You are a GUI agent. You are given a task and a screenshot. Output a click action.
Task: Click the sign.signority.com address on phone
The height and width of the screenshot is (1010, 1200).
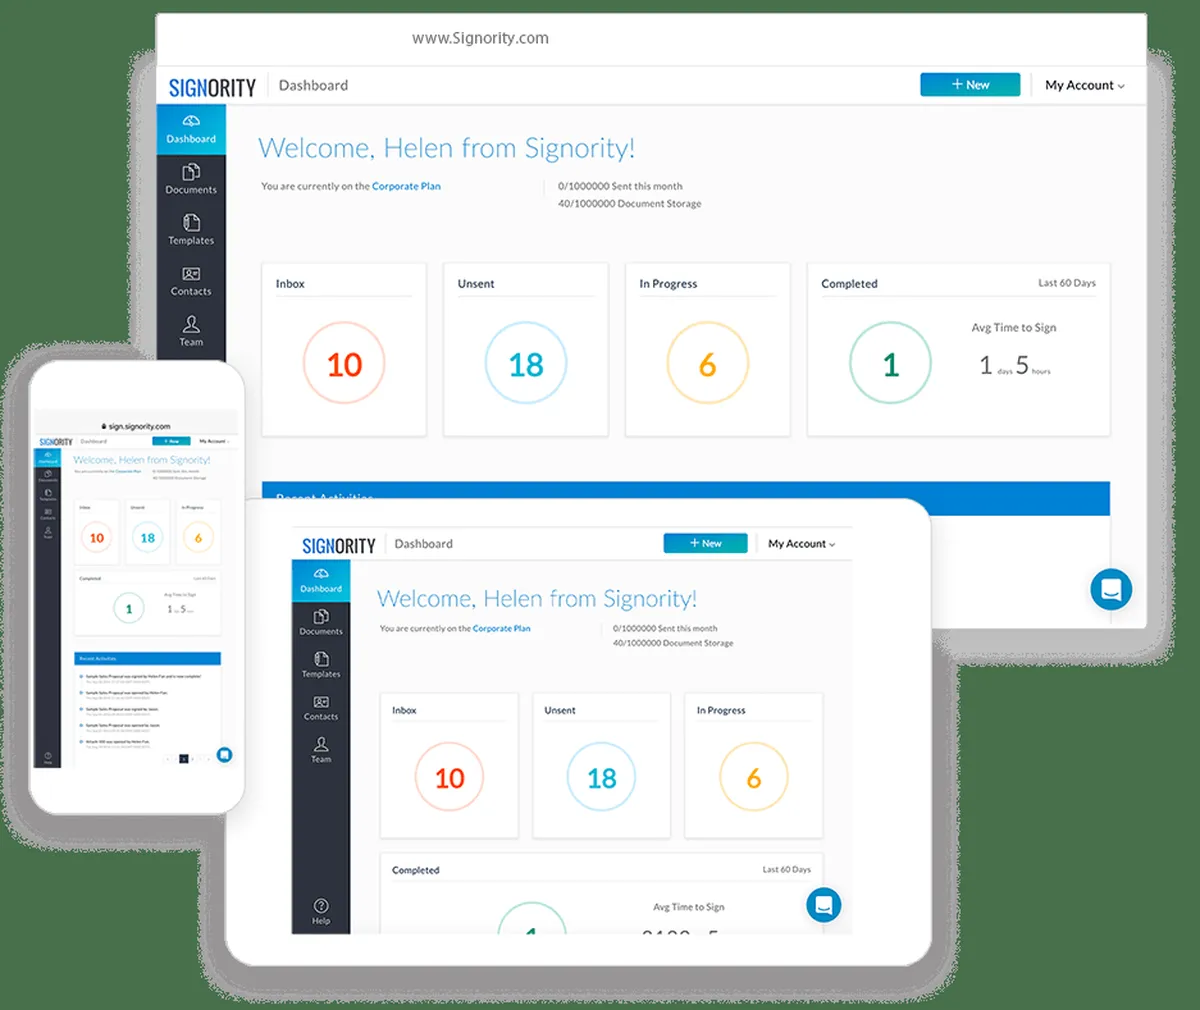137,426
